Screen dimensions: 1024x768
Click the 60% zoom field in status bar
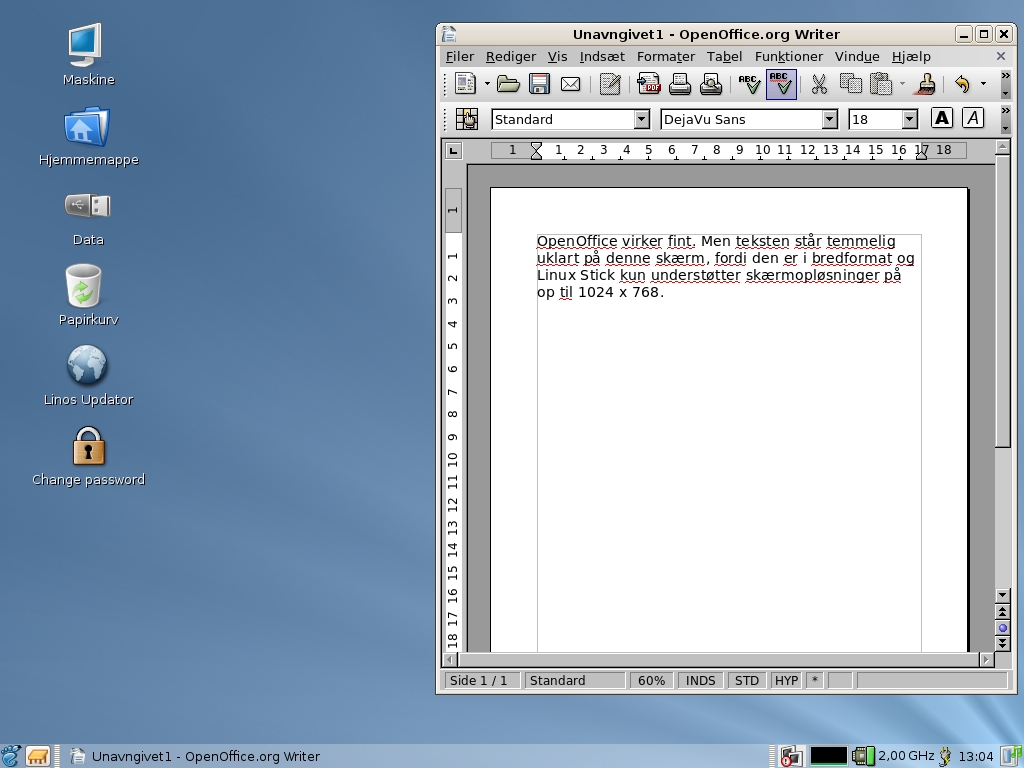651,680
